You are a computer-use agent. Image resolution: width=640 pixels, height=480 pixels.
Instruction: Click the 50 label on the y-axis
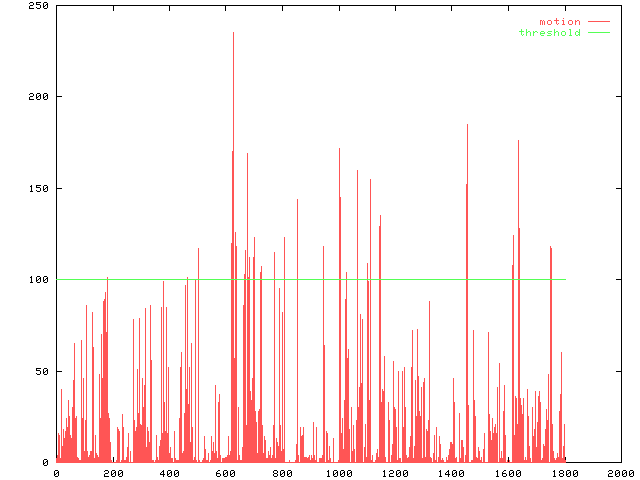click(x=42, y=371)
